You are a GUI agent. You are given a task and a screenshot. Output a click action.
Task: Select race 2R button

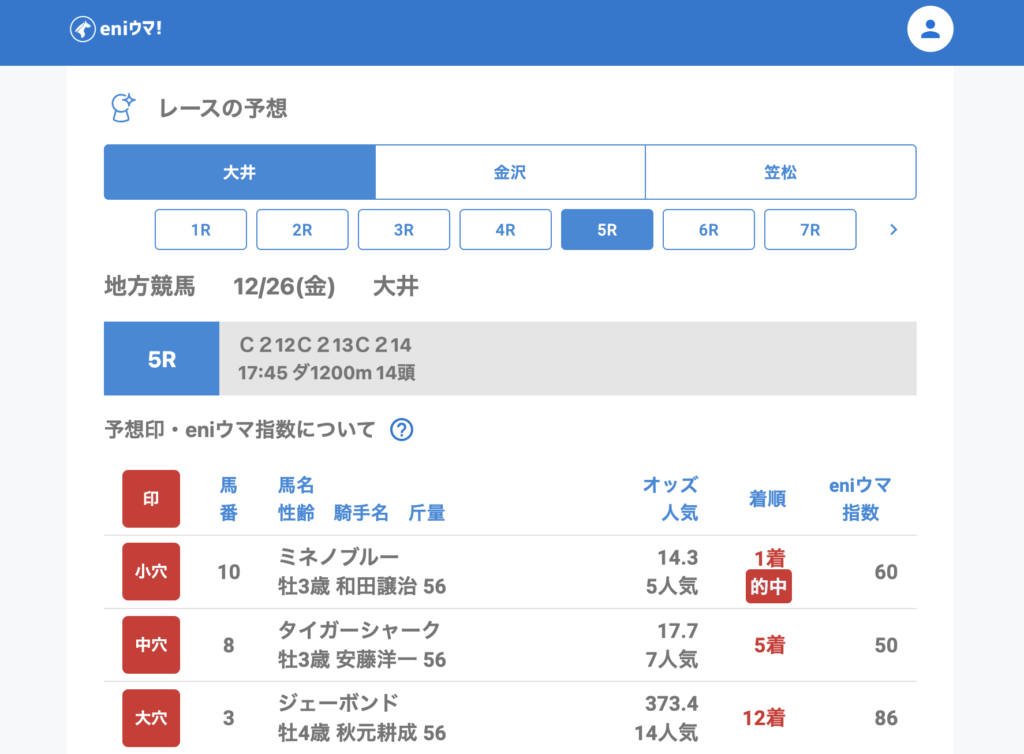click(x=302, y=230)
